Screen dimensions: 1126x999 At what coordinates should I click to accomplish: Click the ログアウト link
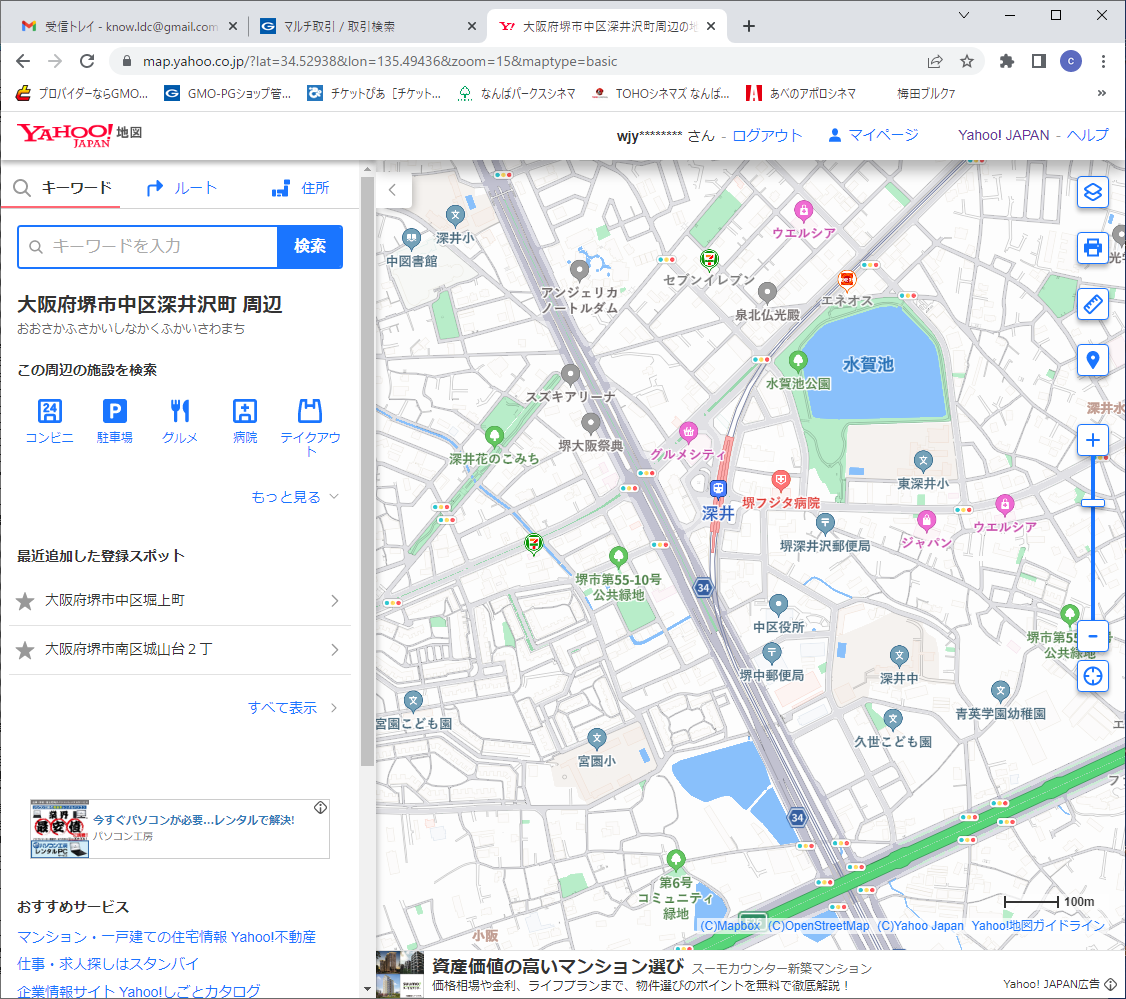point(767,135)
